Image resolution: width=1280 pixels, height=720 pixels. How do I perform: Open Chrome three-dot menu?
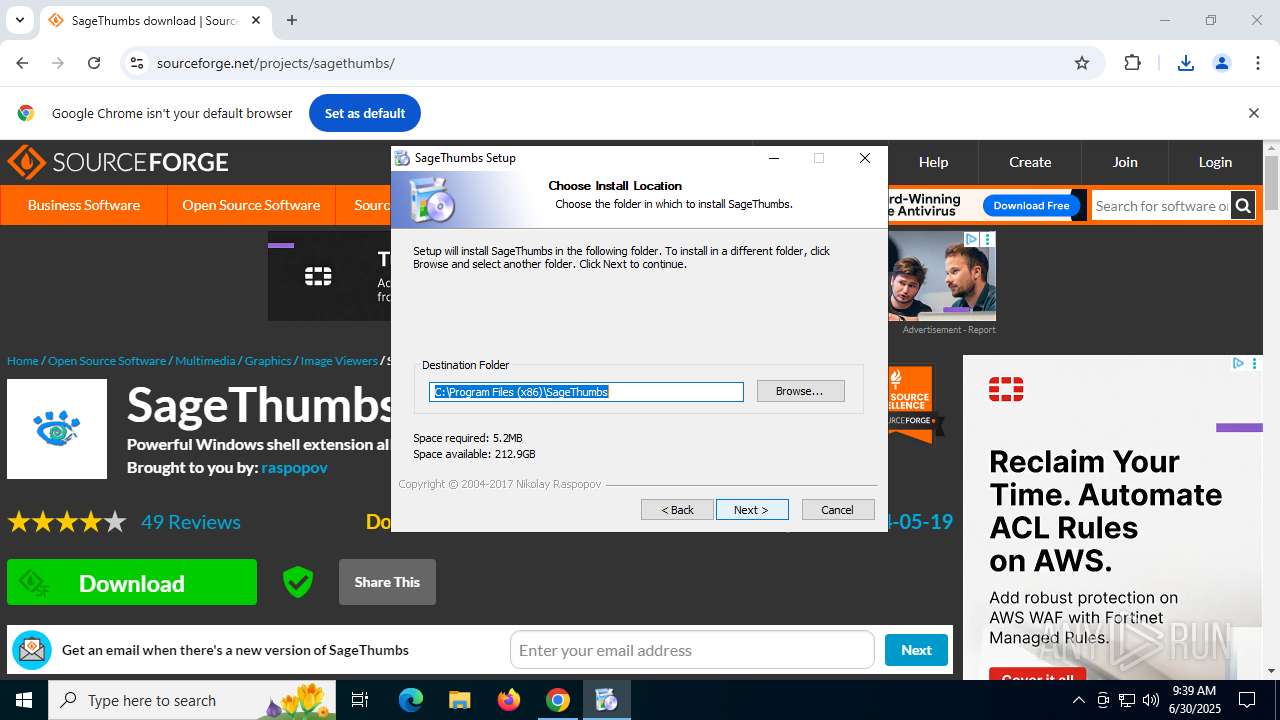tap(1258, 63)
